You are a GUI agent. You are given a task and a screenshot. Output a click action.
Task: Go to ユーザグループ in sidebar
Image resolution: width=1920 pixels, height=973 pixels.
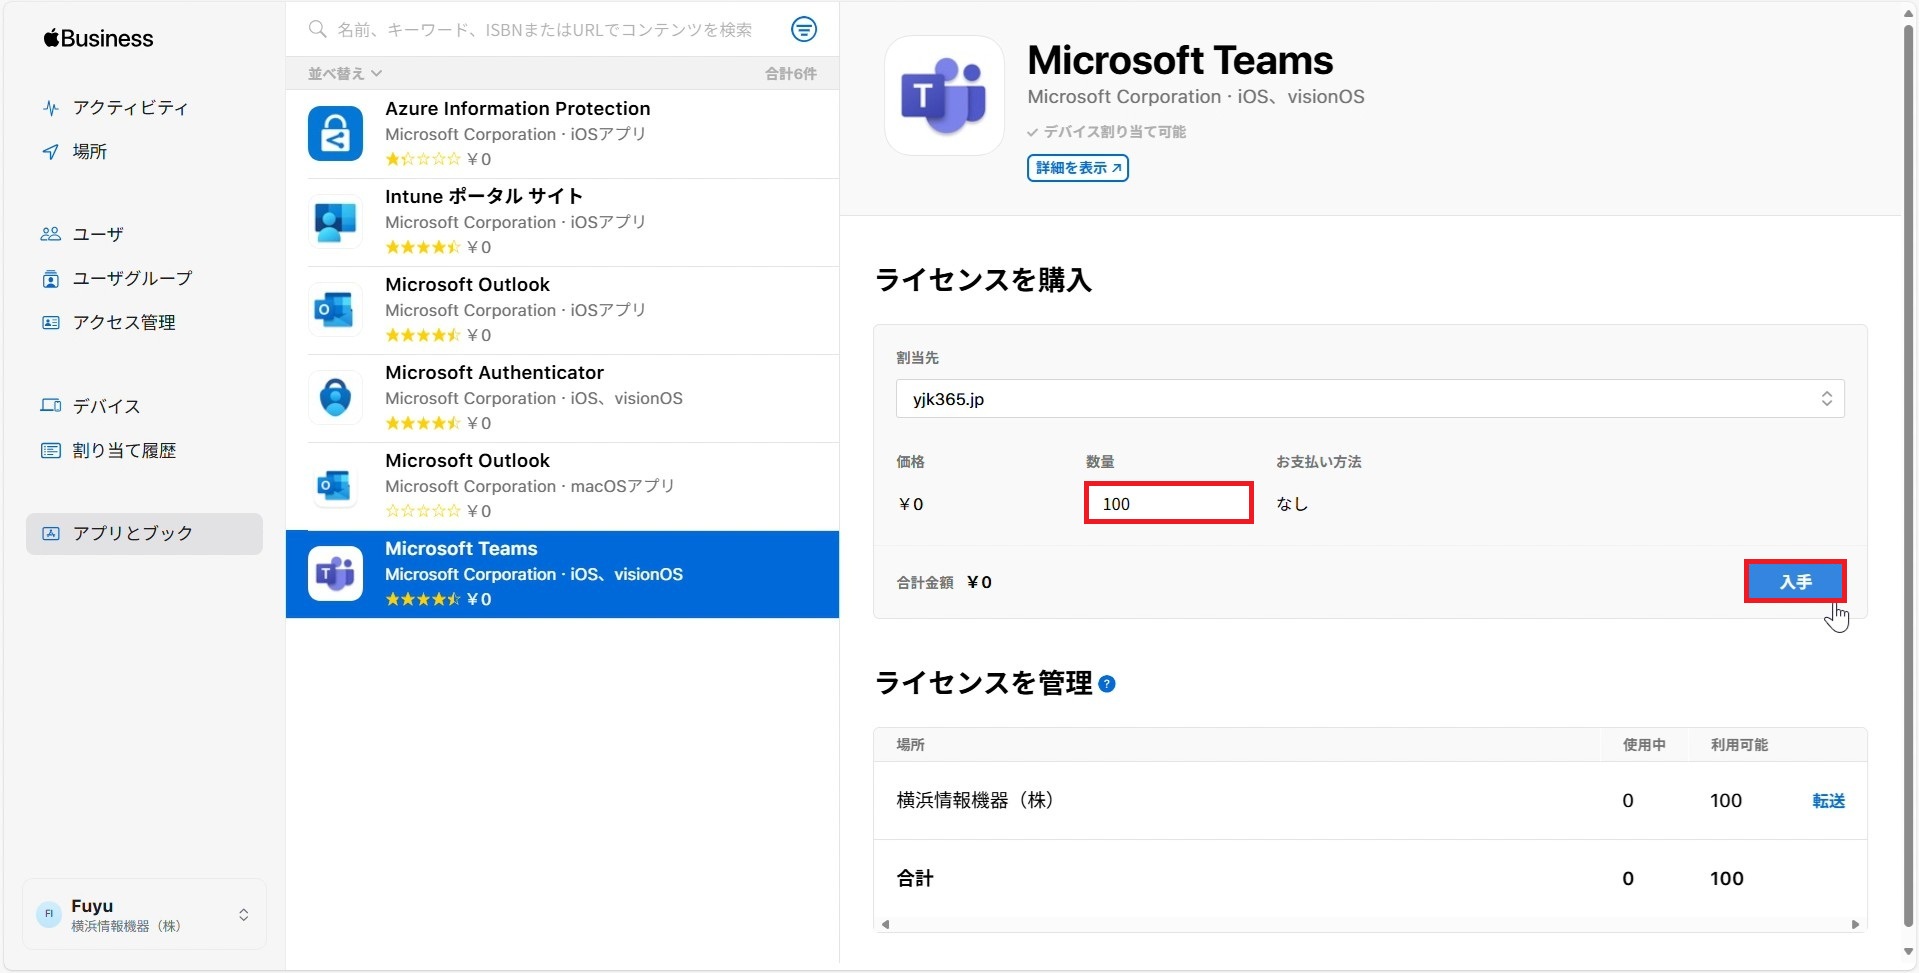click(x=132, y=279)
